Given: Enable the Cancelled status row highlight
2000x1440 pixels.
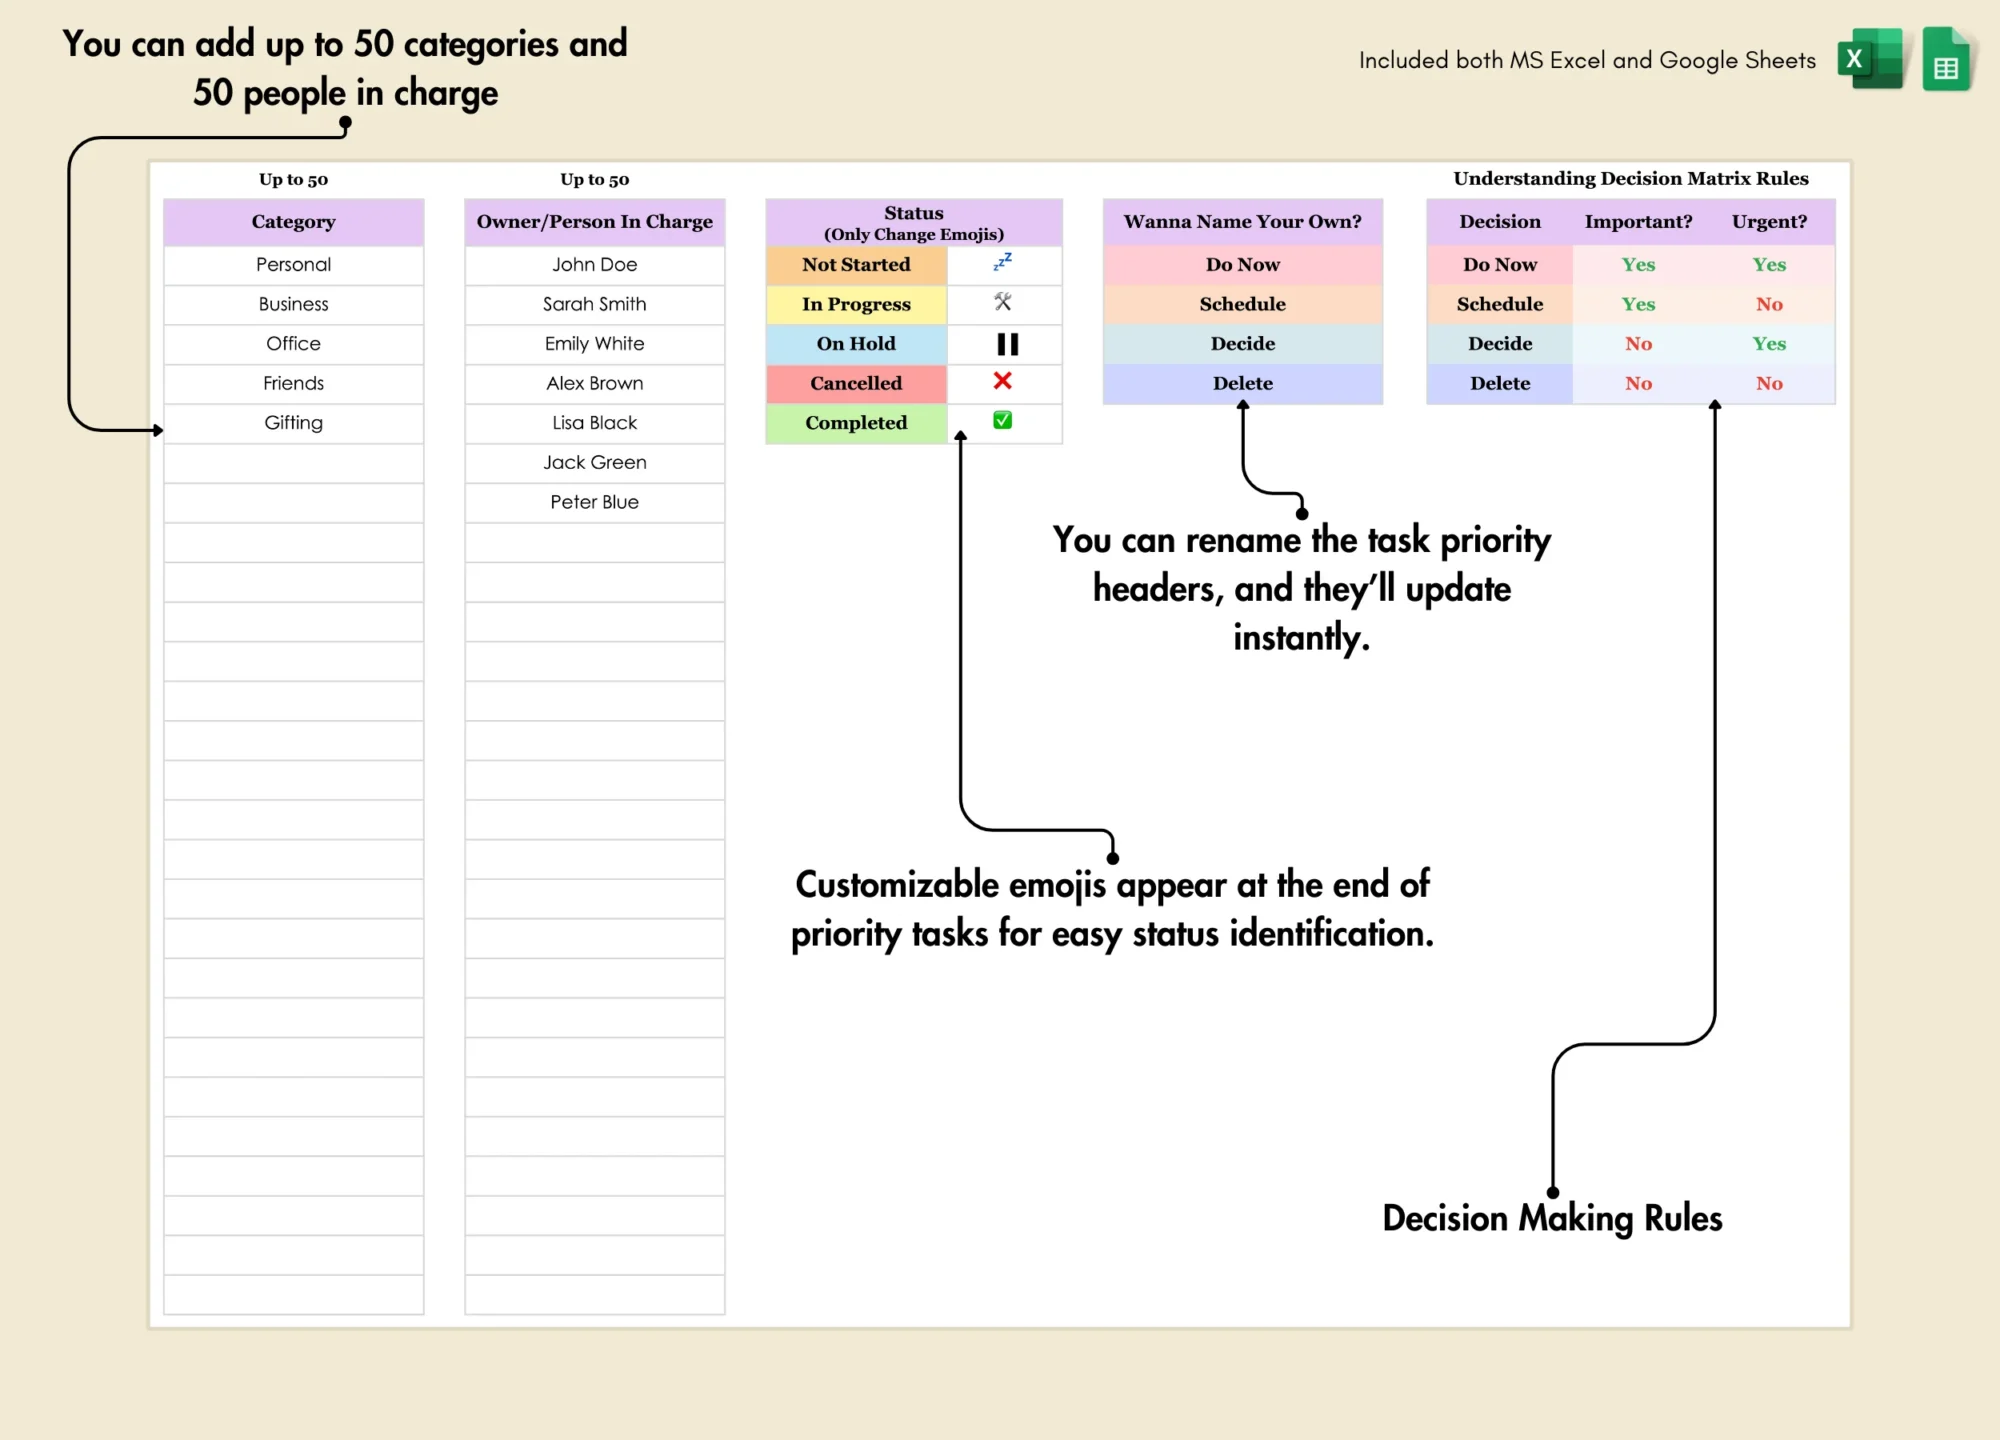Looking at the screenshot, I should (854, 384).
